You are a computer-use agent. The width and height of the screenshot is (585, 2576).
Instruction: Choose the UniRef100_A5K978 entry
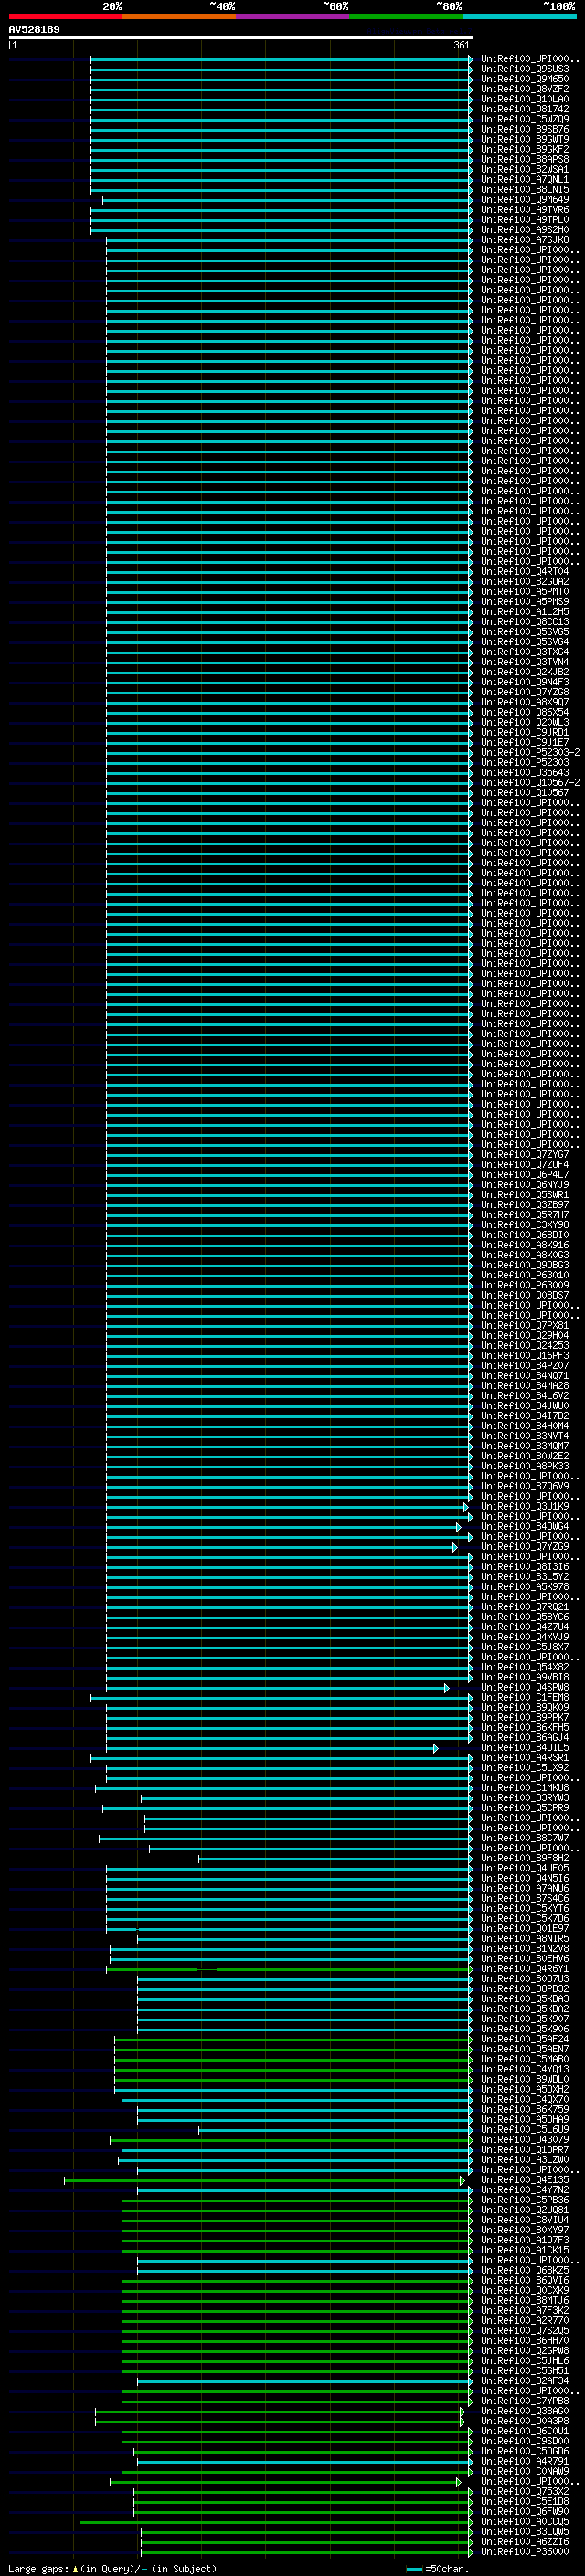(525, 1587)
